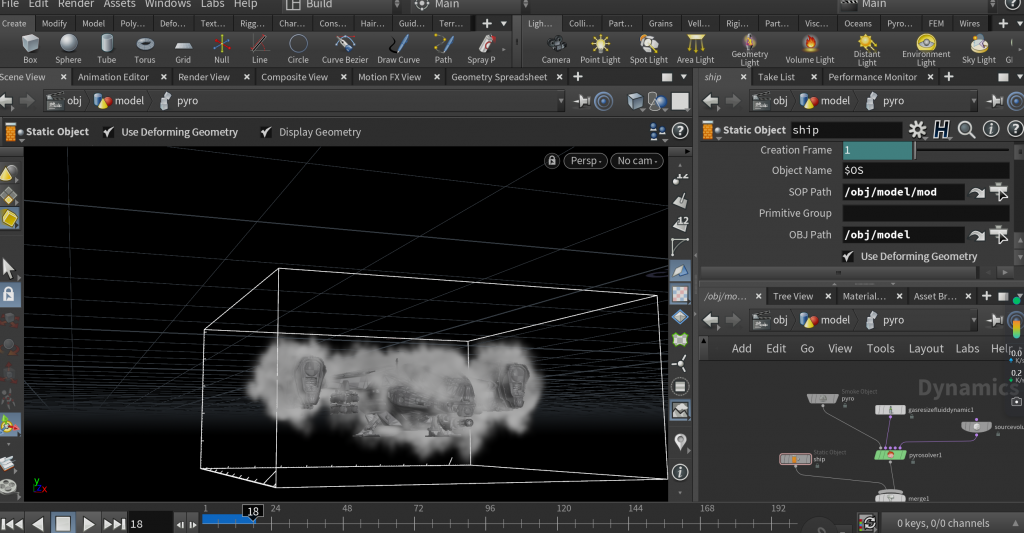Select the Curve Bezier tool
Screen dimensions: 1024x533
coord(345,49)
